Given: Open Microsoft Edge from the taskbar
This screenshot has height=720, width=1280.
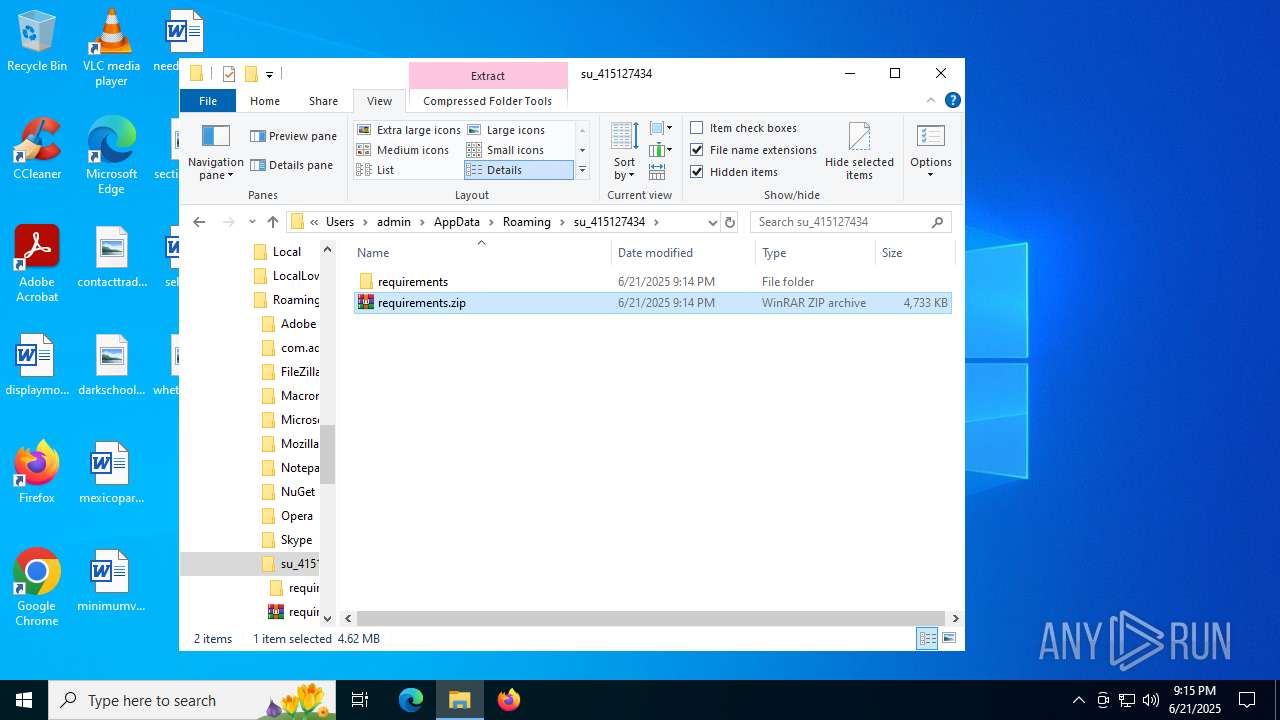Looking at the screenshot, I should (x=411, y=700).
